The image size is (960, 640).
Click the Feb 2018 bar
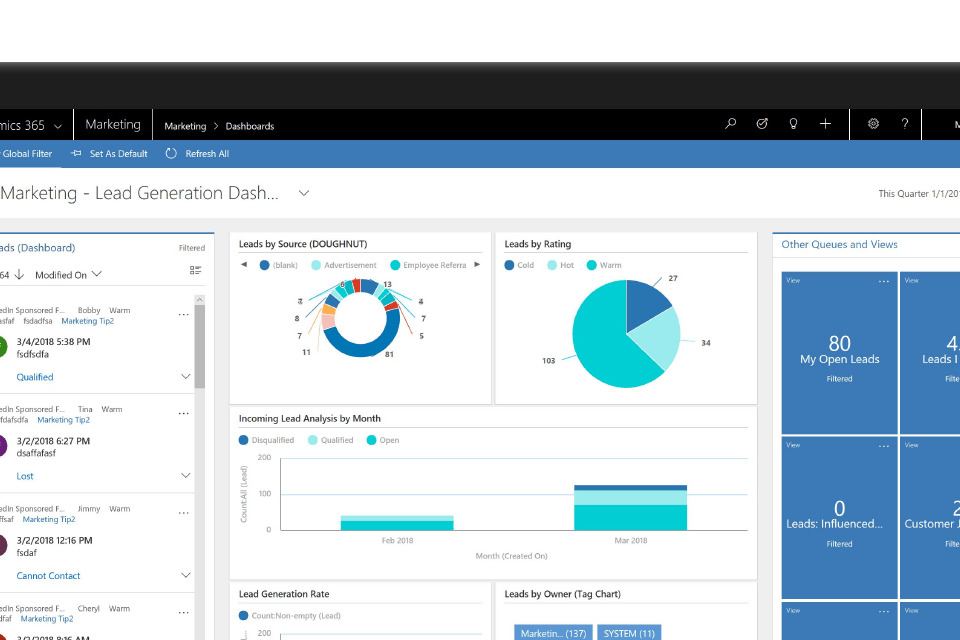(x=397, y=523)
